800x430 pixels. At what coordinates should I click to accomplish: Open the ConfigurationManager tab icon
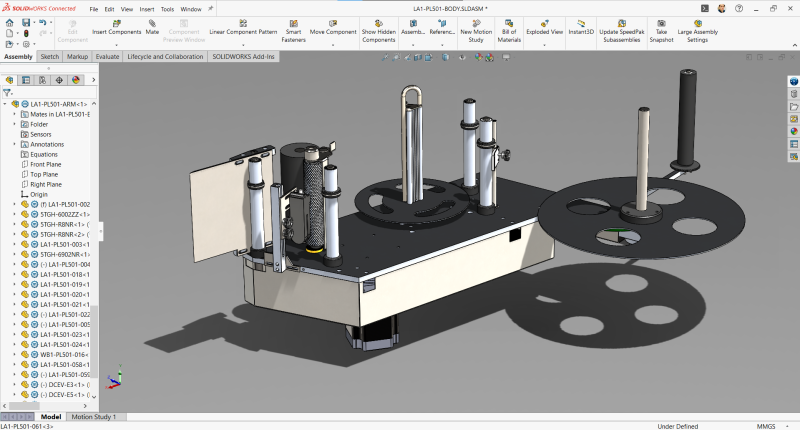click(x=41, y=80)
